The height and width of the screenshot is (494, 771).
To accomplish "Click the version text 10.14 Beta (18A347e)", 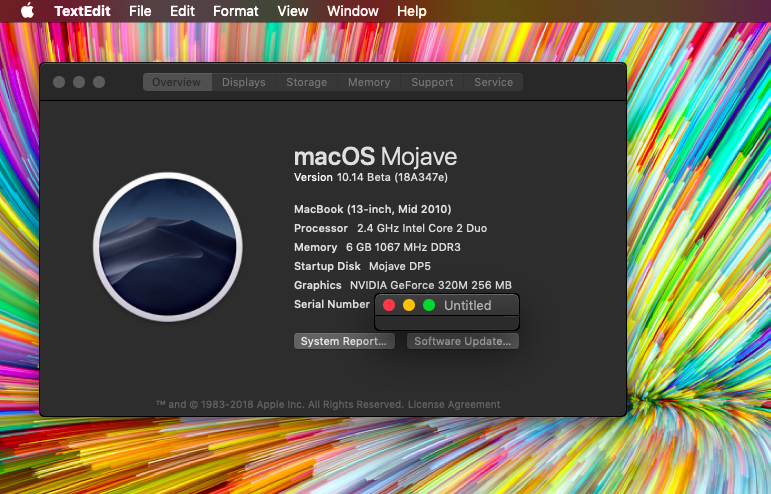I will pos(392,177).
